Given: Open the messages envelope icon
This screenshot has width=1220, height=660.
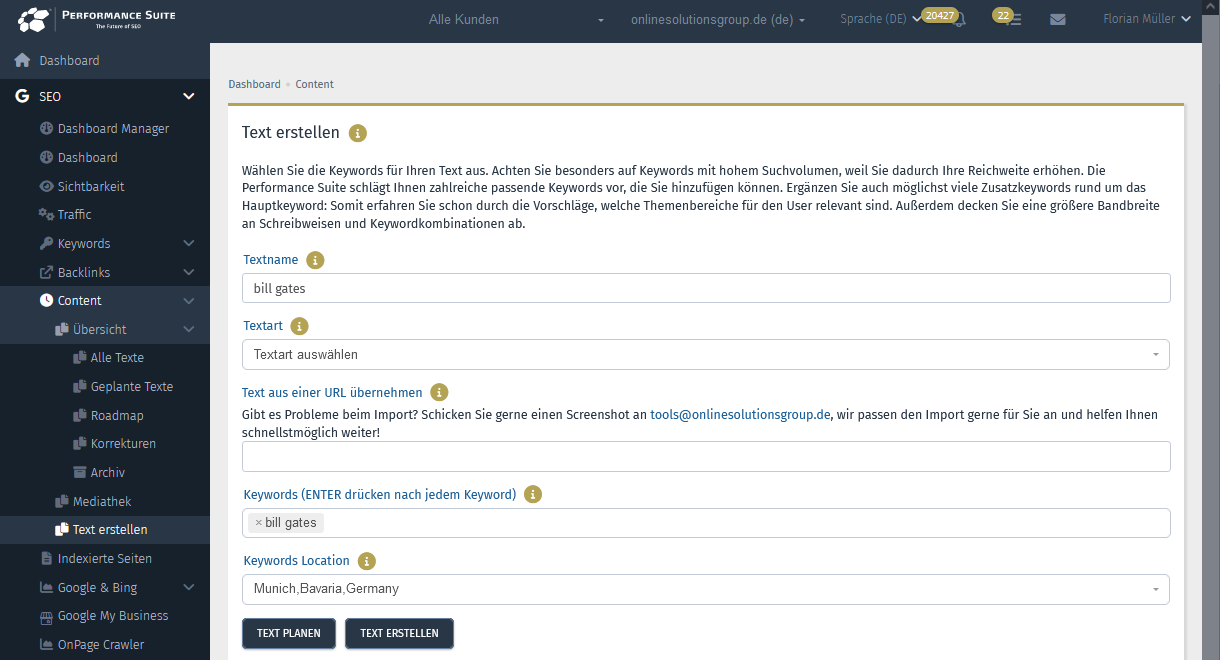Looking at the screenshot, I should pos(1058,19).
